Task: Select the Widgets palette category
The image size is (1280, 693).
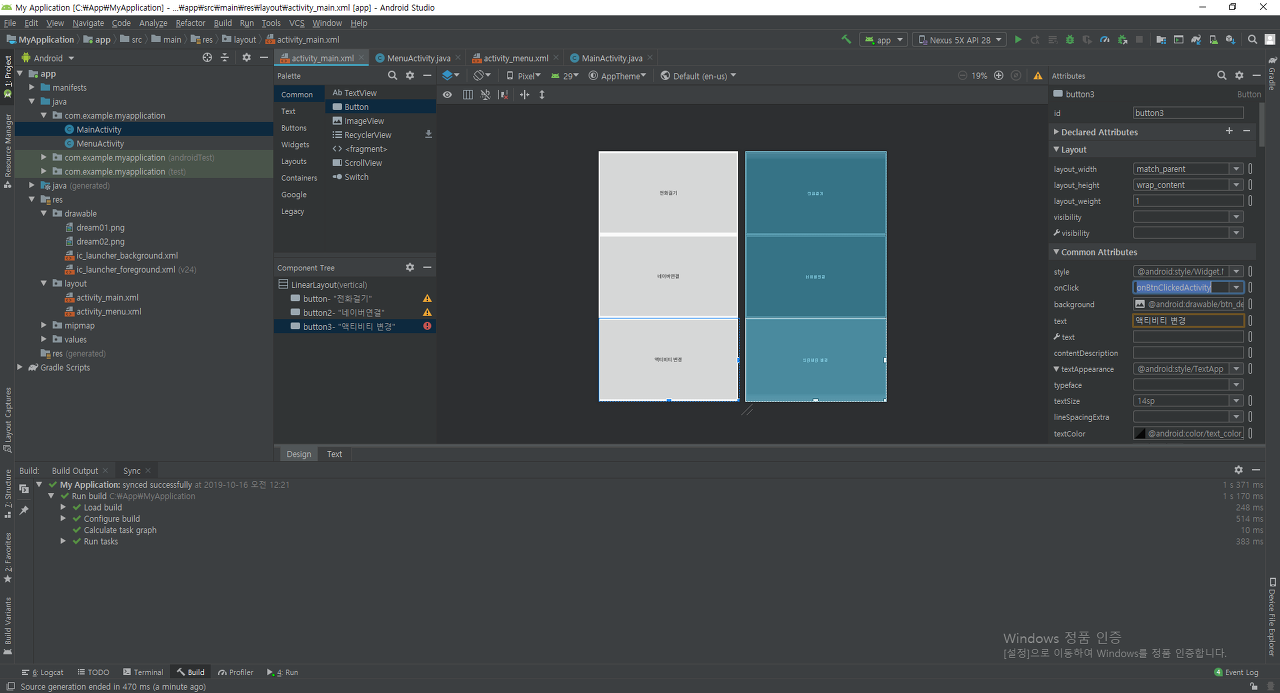Action: (x=295, y=145)
